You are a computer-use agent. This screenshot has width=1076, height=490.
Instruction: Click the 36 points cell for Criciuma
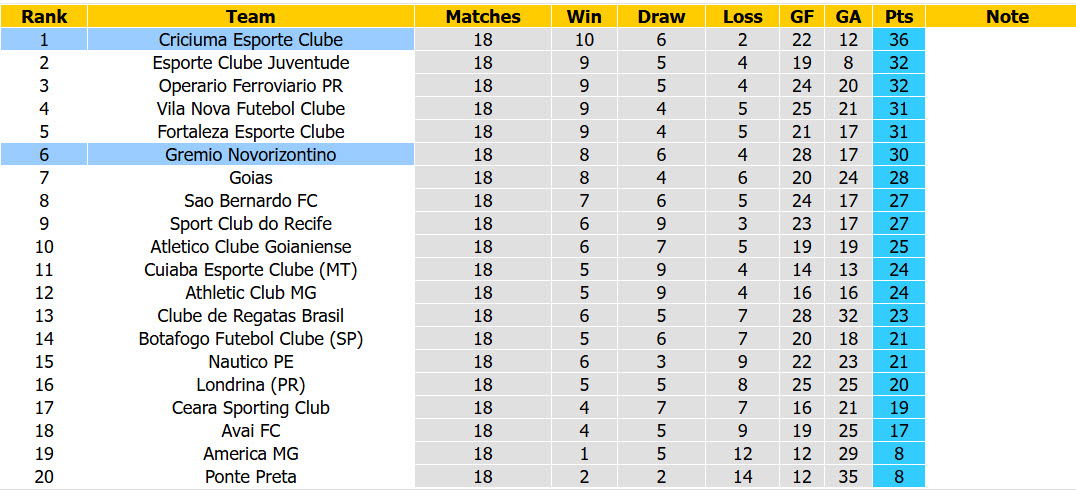coord(898,40)
